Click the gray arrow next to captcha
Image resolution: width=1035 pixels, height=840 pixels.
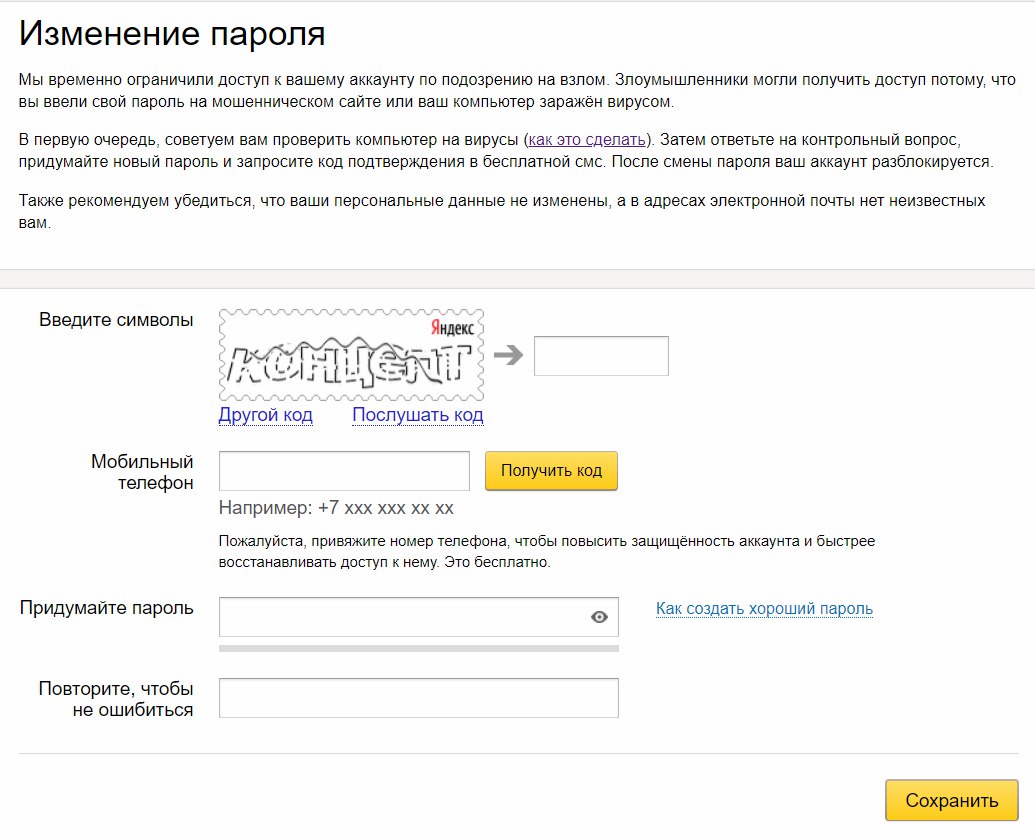(x=508, y=355)
